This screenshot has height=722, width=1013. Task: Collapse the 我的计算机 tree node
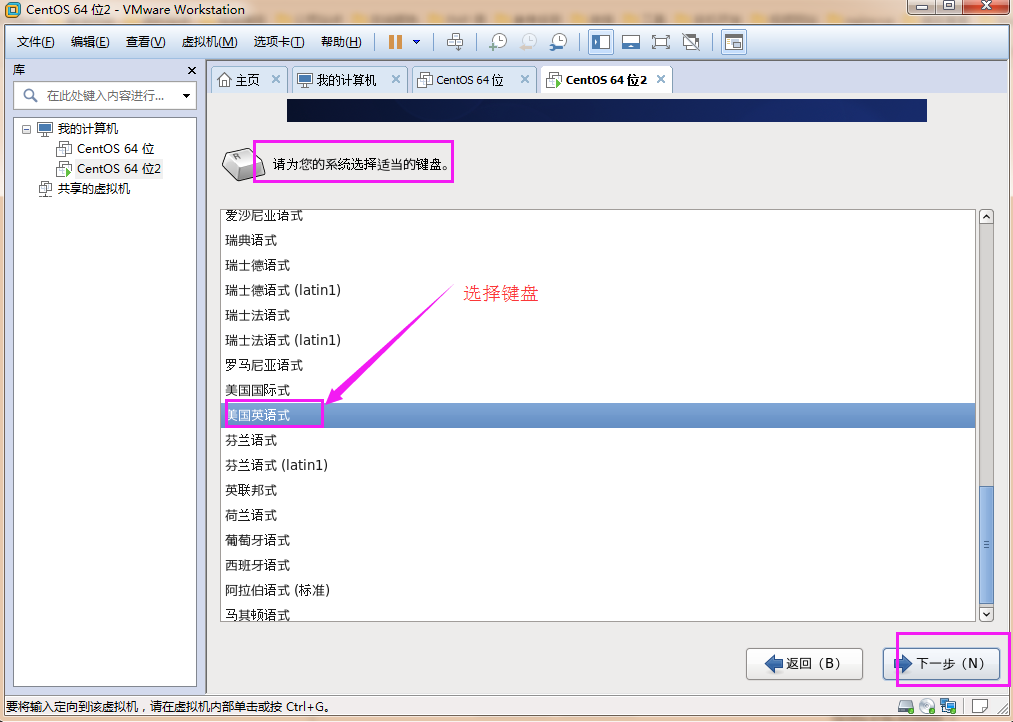tap(27, 129)
